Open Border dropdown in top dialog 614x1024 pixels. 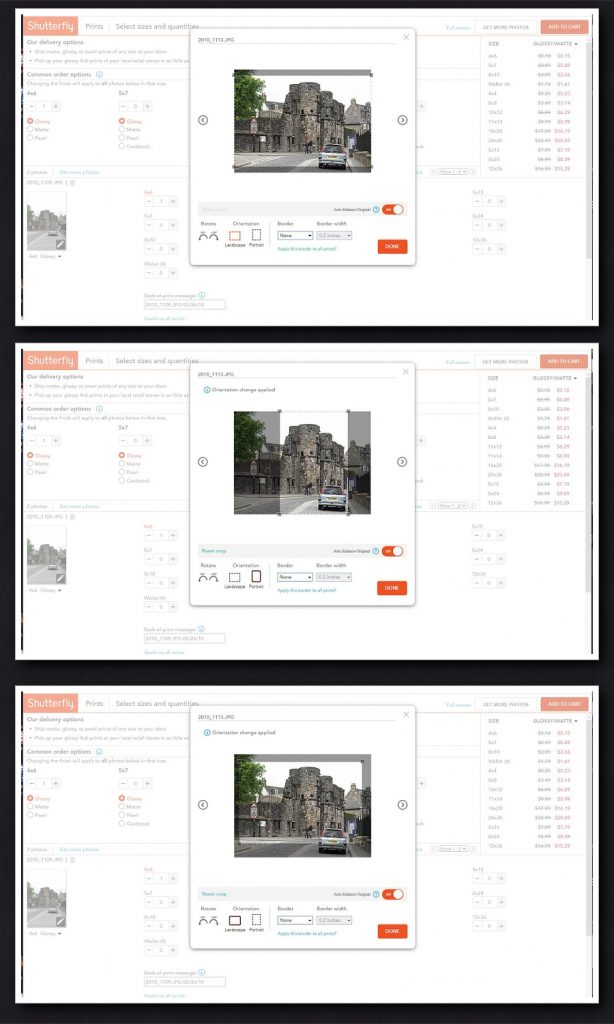295,236
